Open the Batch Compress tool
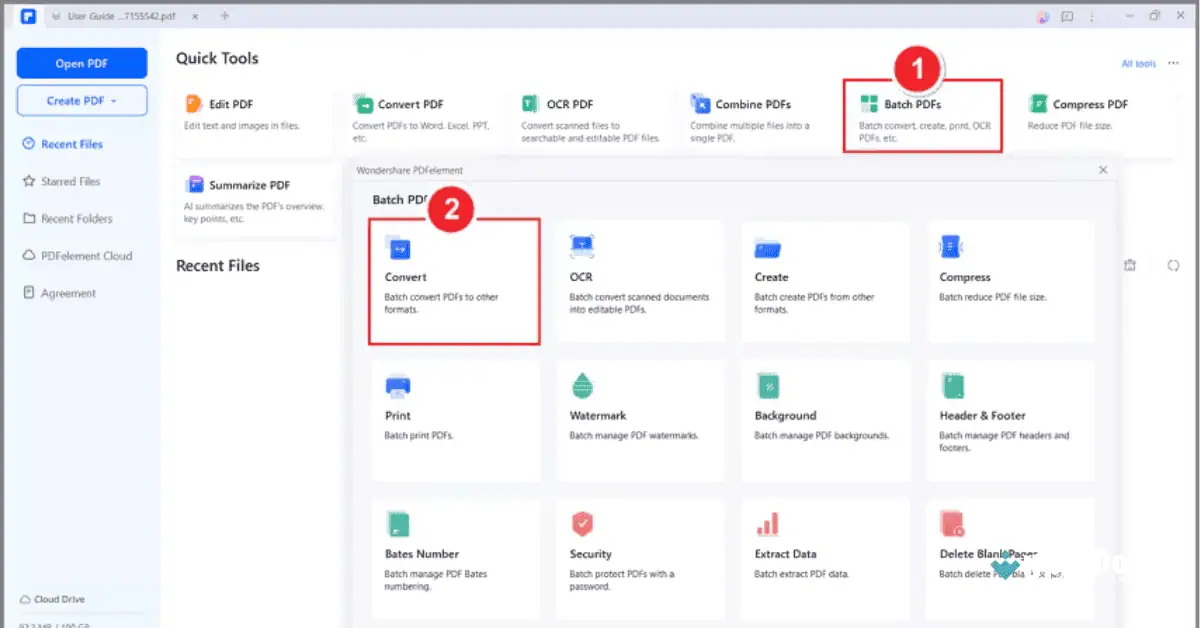This screenshot has height=628, width=1200. click(x=1010, y=280)
